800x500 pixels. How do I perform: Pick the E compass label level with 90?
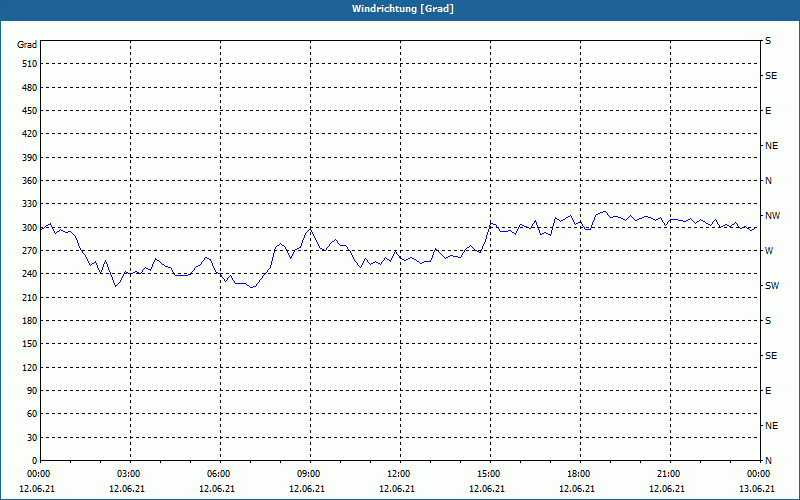(x=768, y=391)
